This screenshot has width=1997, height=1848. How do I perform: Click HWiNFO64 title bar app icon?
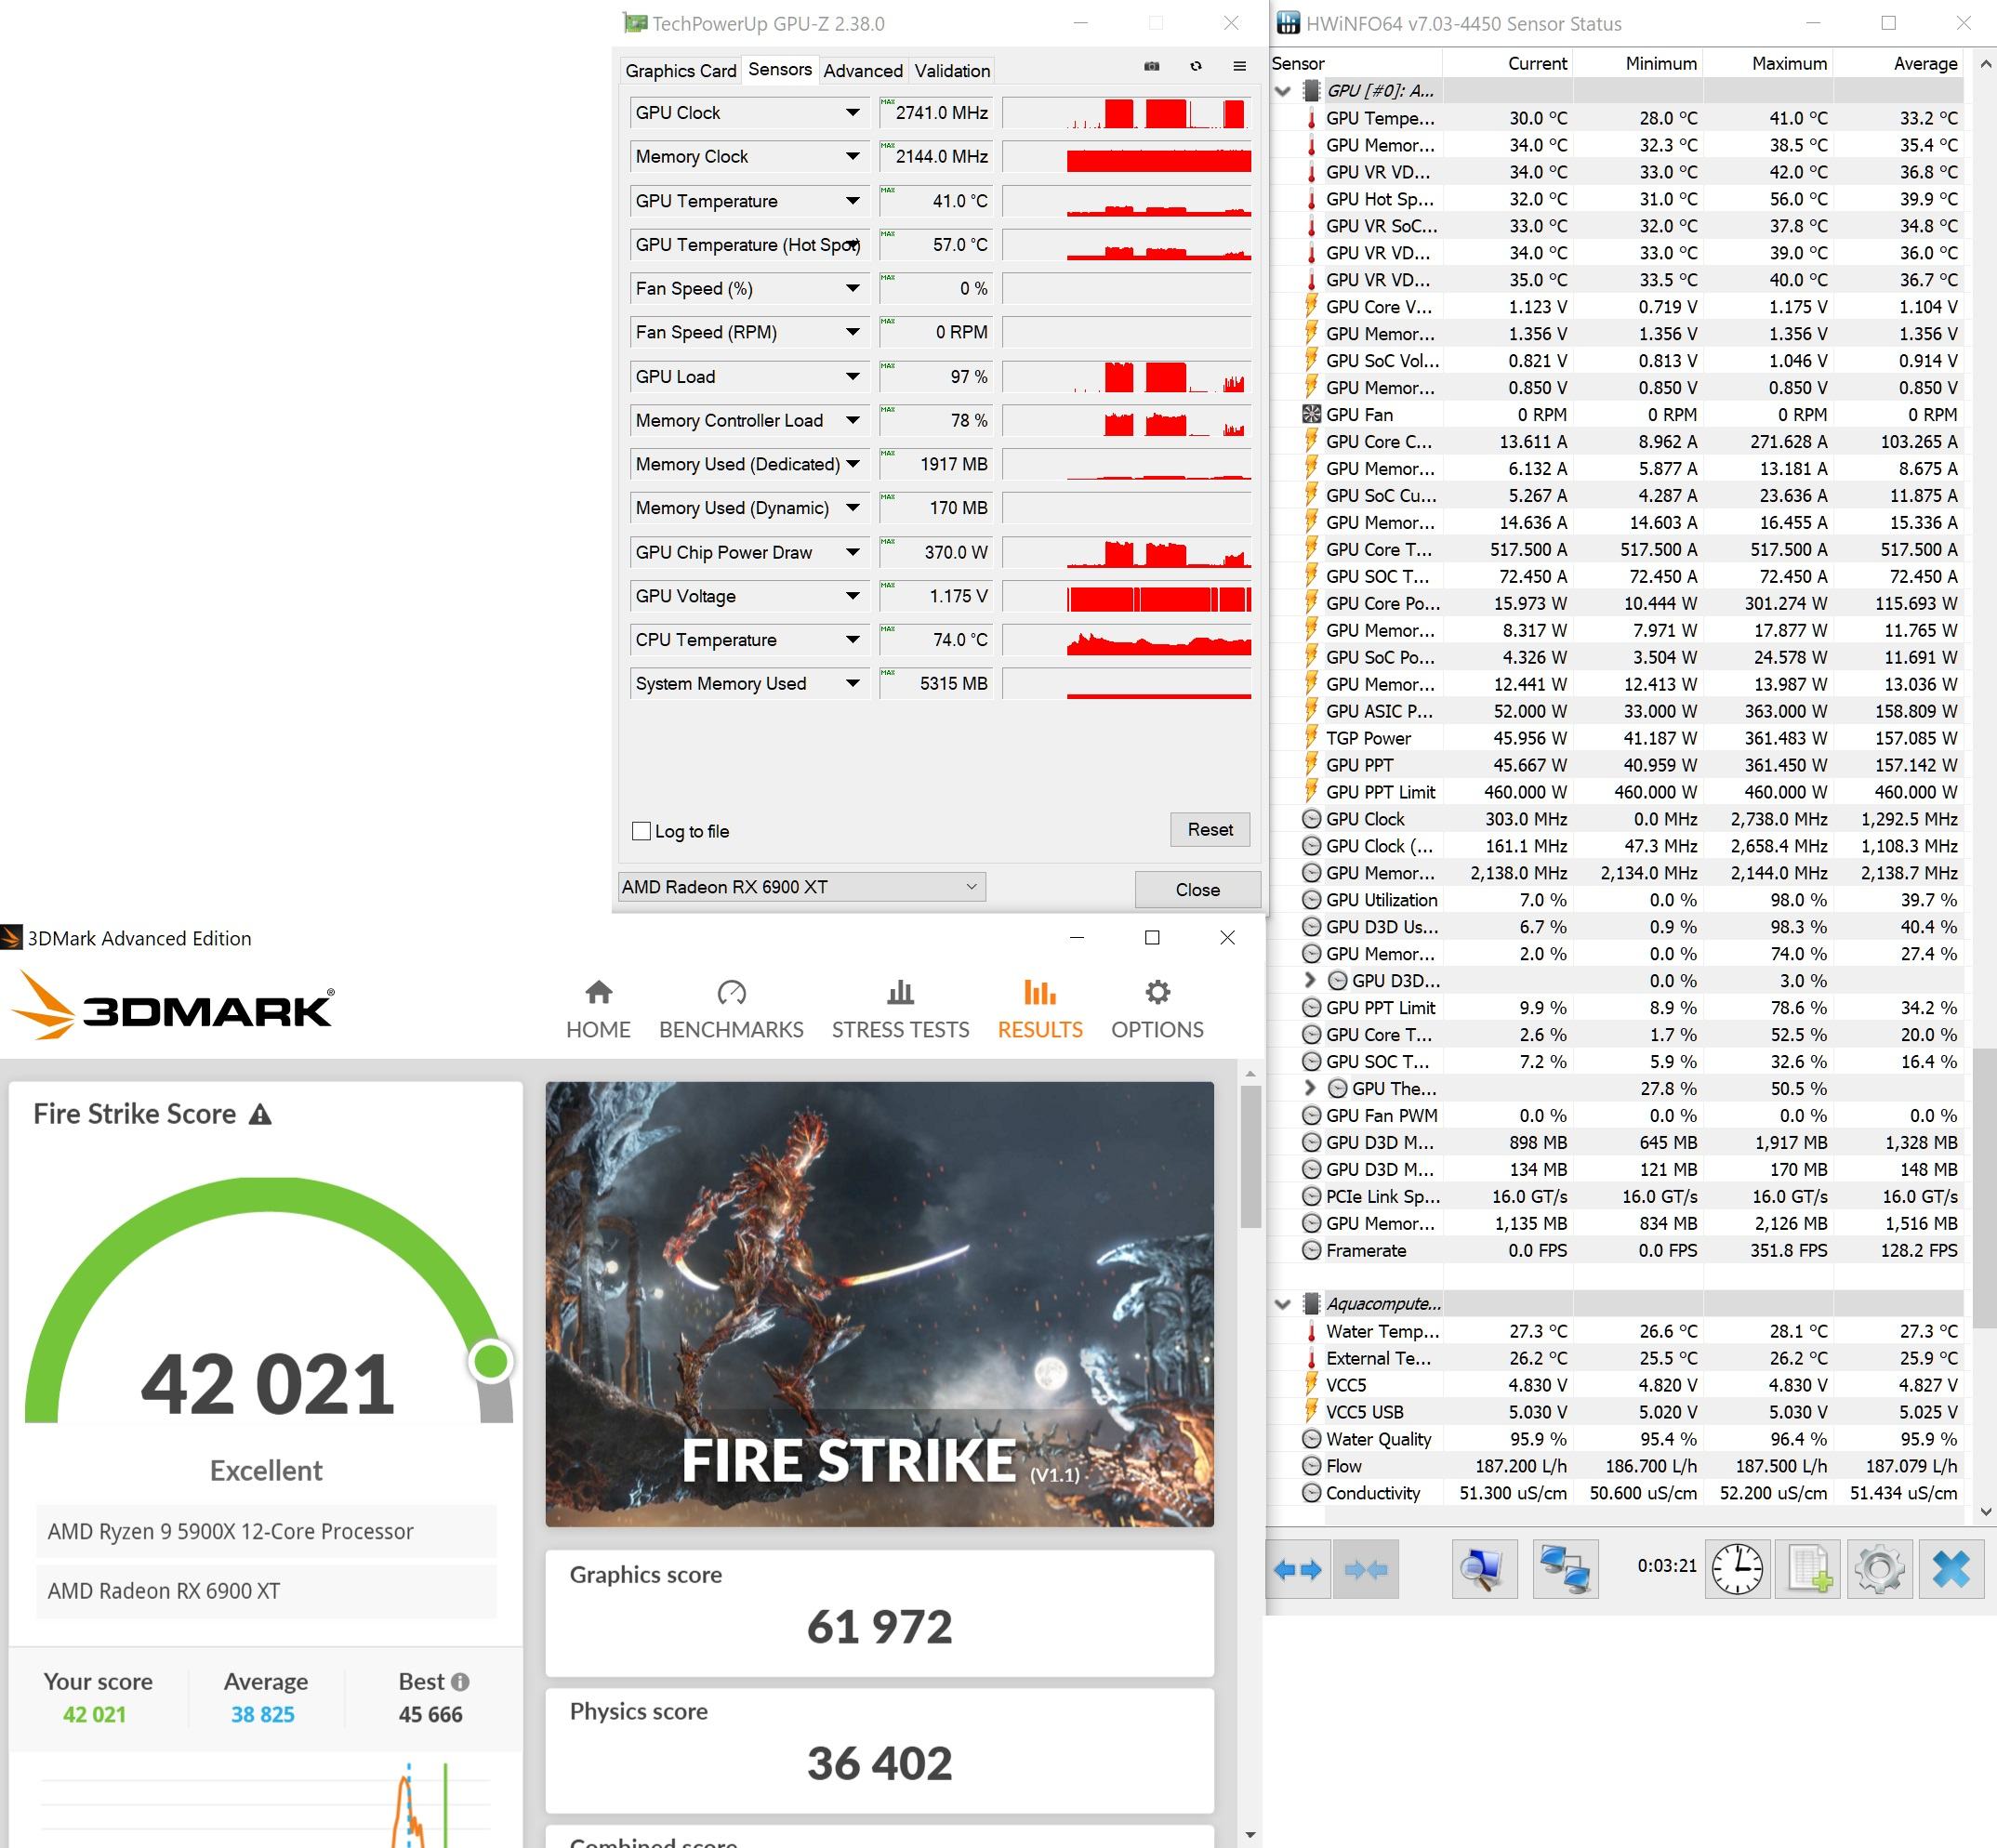(x=1289, y=23)
